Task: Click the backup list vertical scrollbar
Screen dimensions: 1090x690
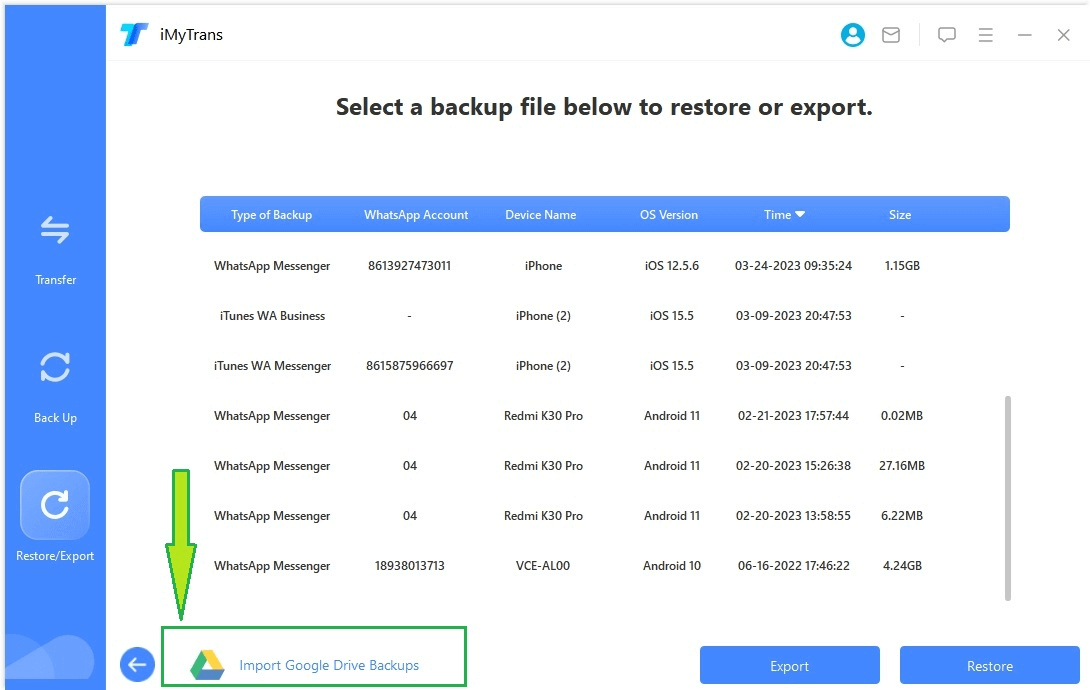Action: pyautogui.click(x=1007, y=498)
